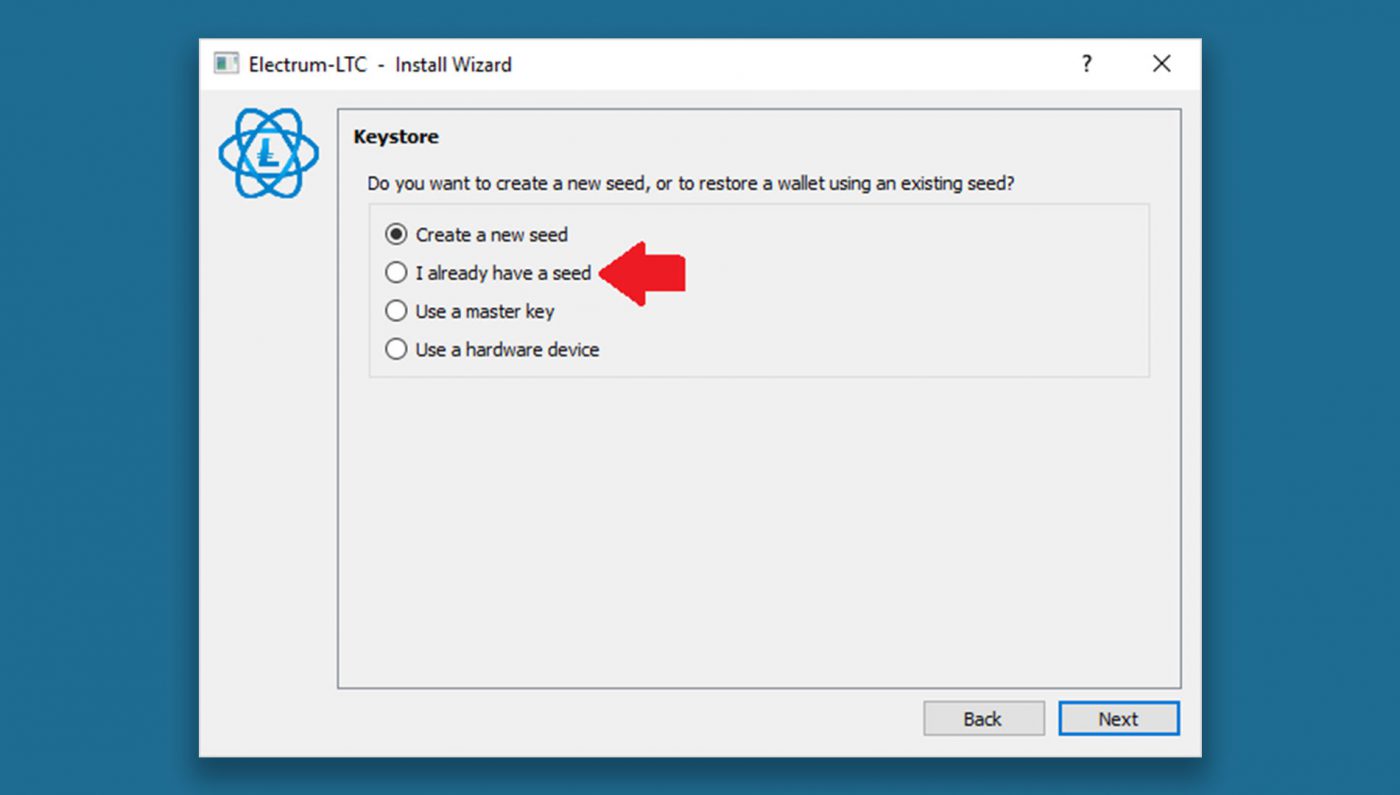Pick the 'Use a master key' option
This screenshot has height=795, width=1400.
(469, 311)
